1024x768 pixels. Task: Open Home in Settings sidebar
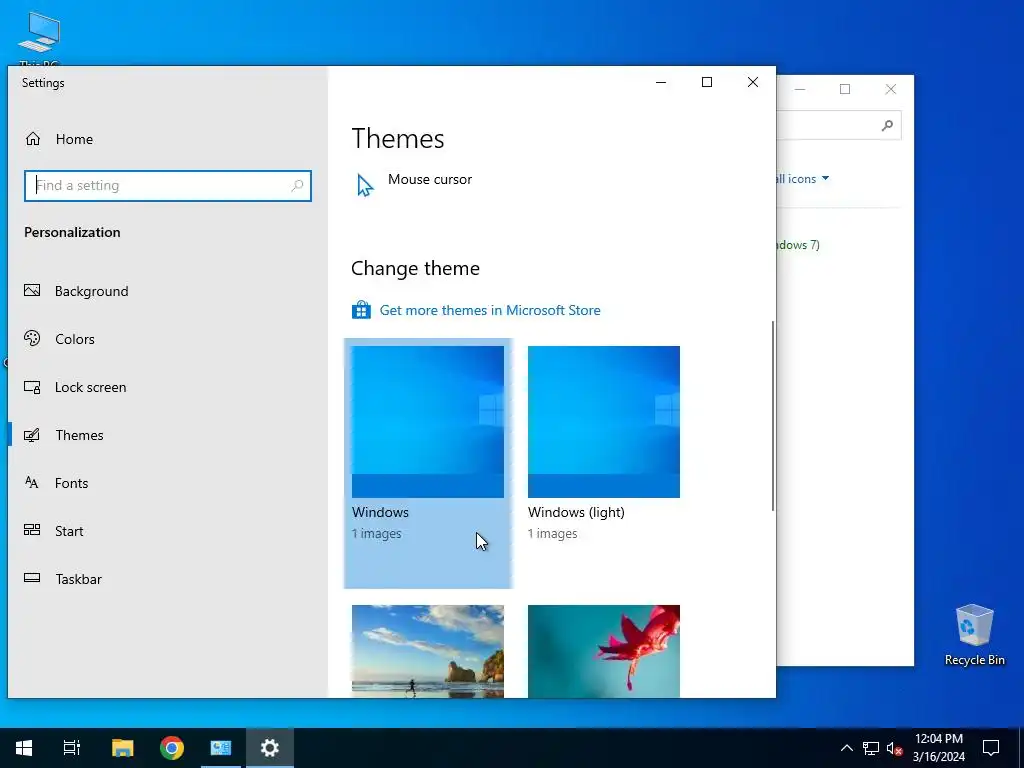[168, 139]
